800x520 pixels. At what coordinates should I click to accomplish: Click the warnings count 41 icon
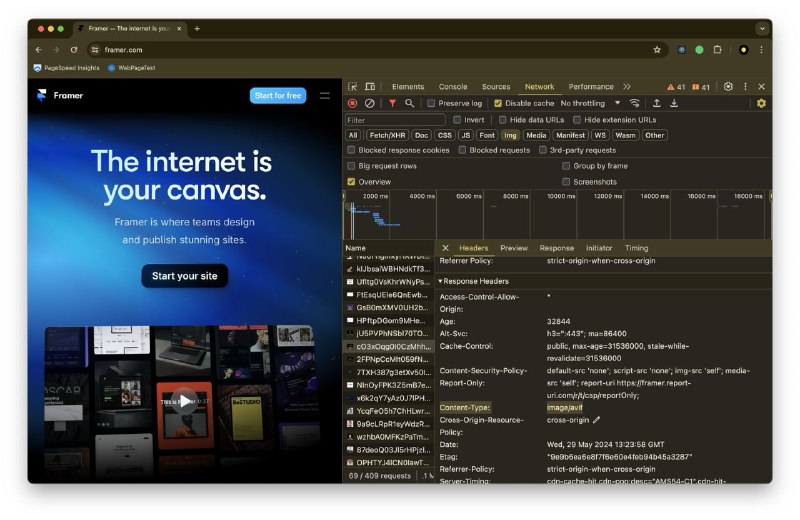[x=676, y=87]
